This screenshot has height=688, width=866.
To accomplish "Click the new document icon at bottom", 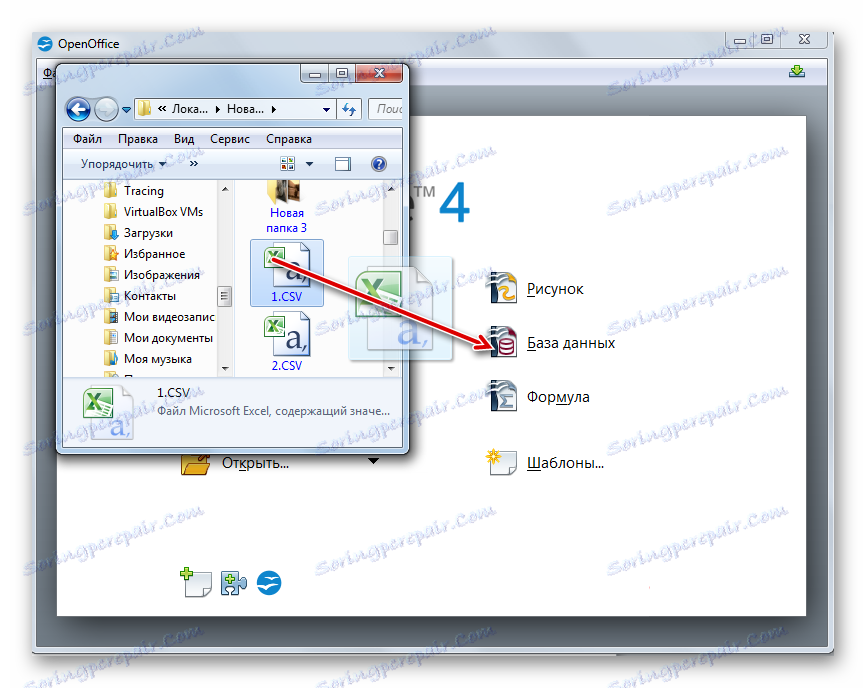I will pos(196,583).
